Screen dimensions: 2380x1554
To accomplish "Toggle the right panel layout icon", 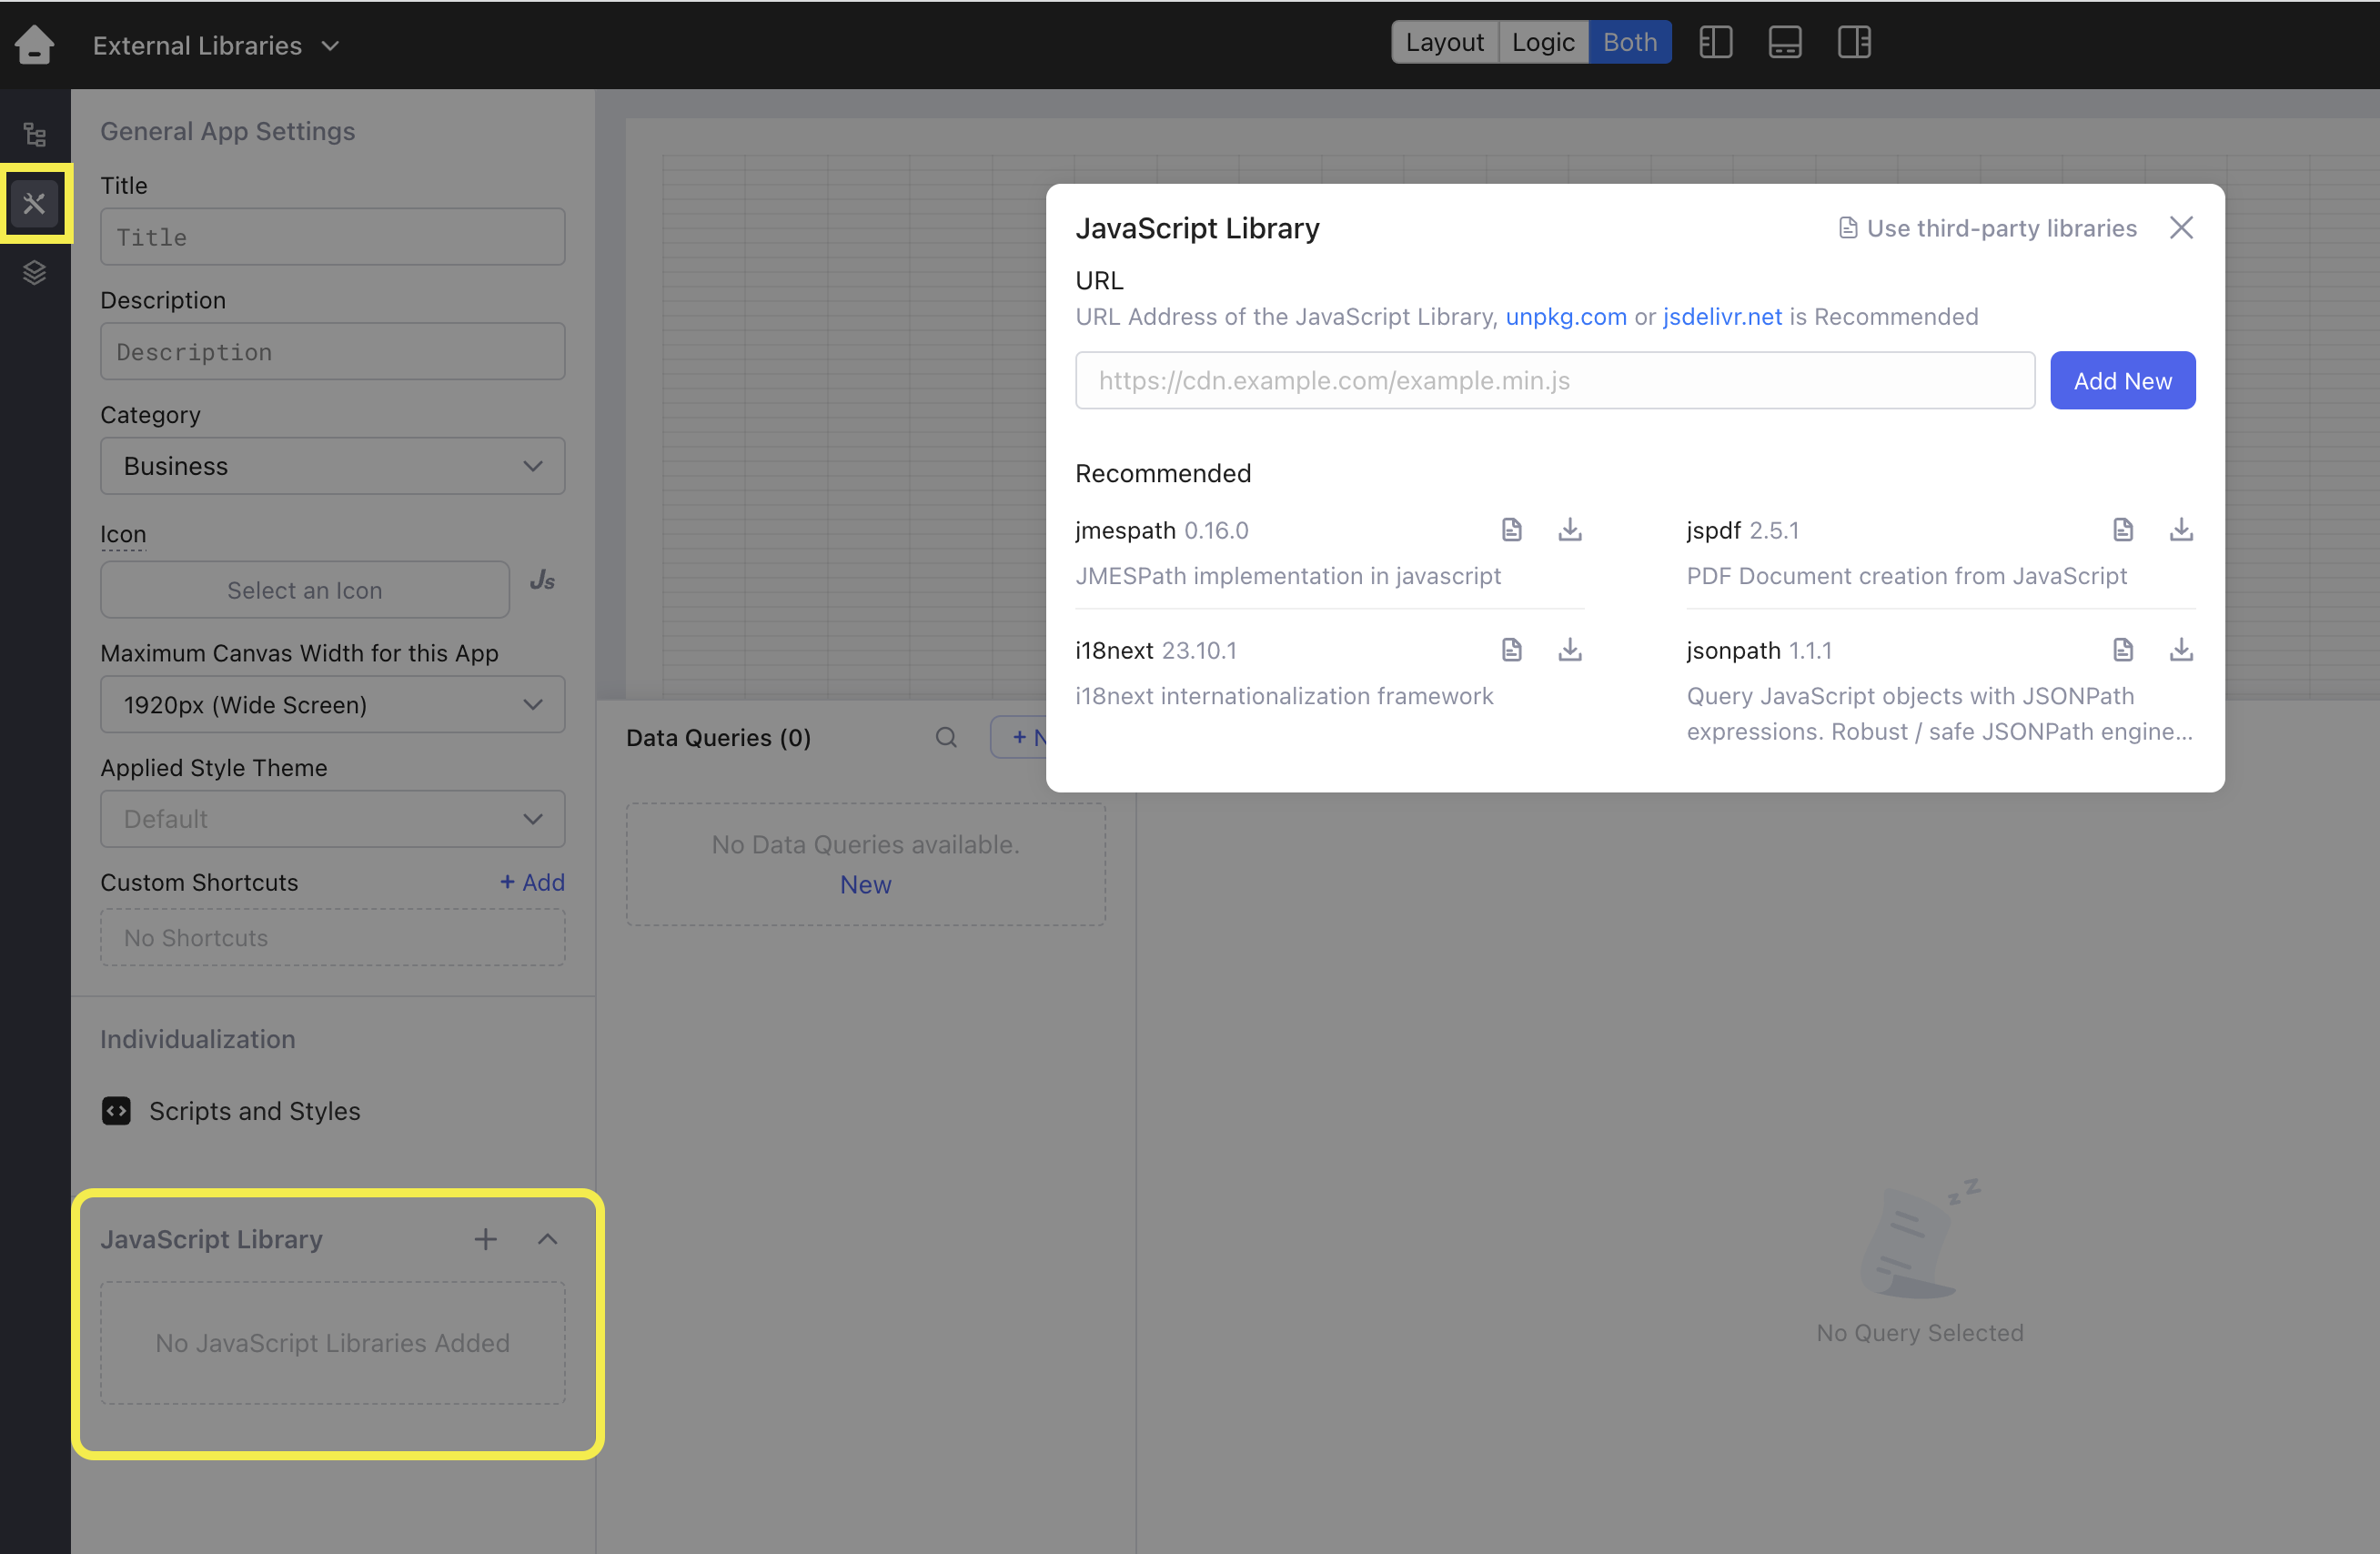I will click(1853, 42).
